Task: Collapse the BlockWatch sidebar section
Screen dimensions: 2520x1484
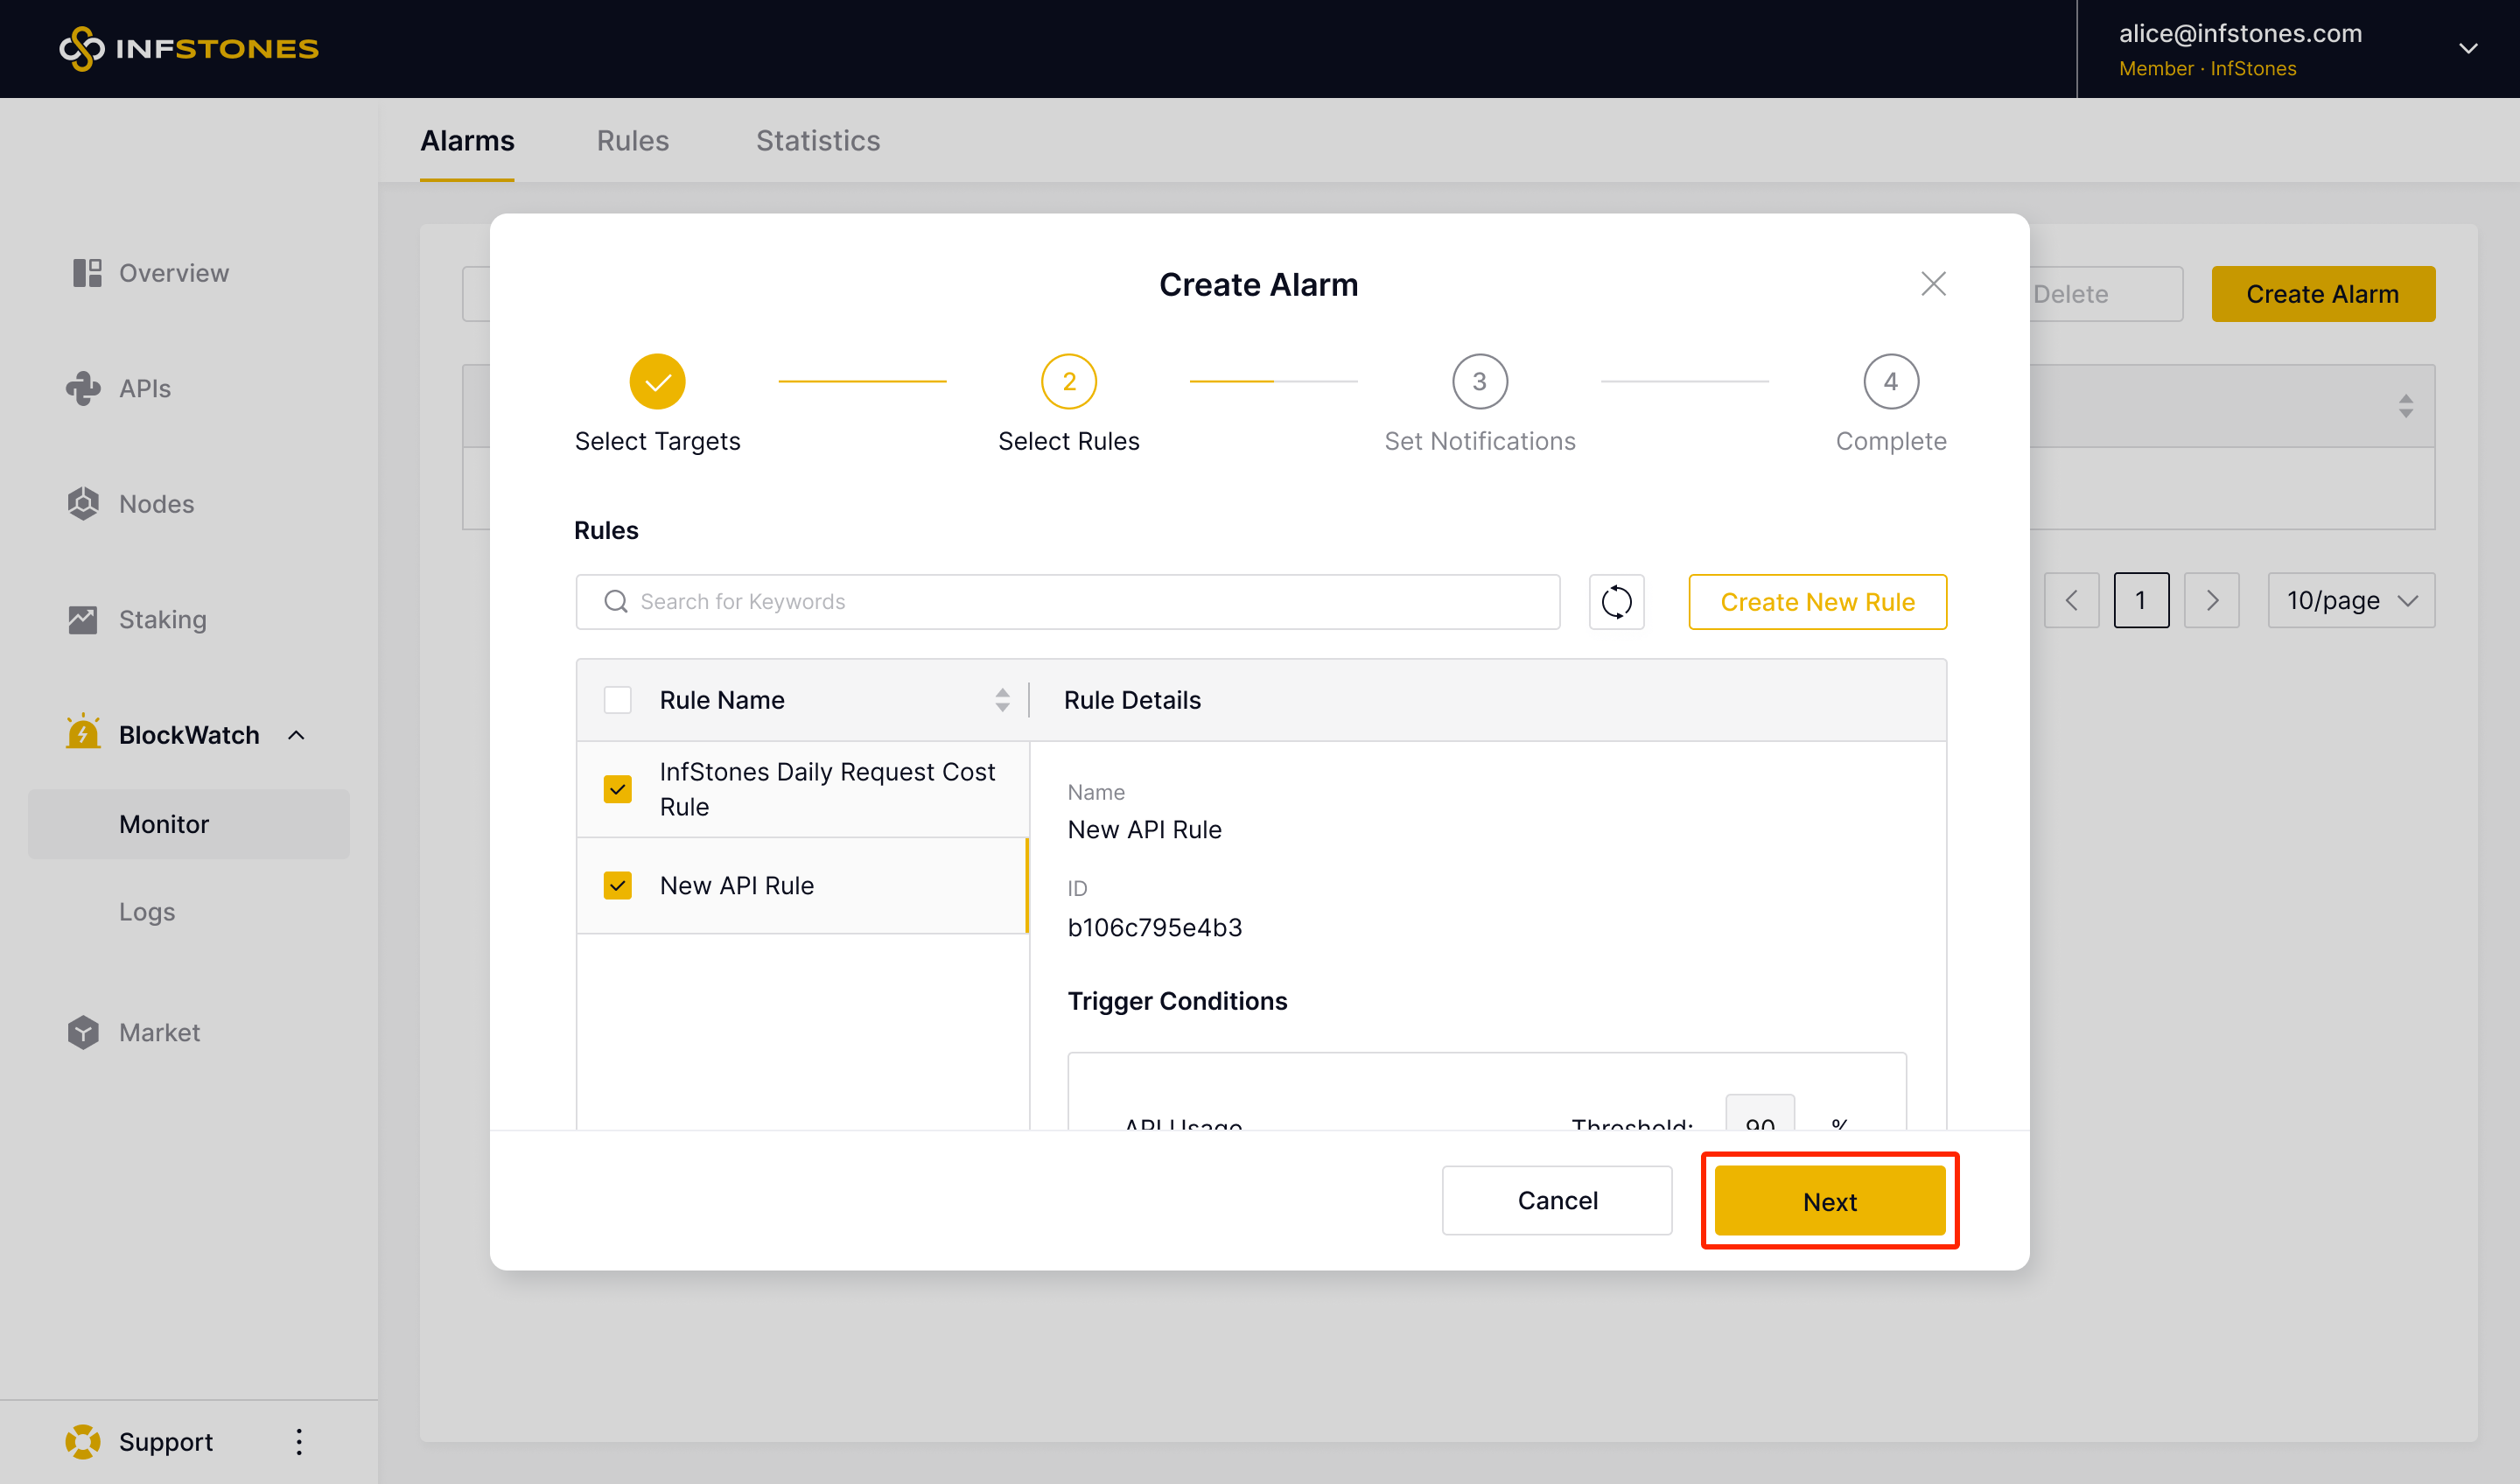Action: click(296, 735)
